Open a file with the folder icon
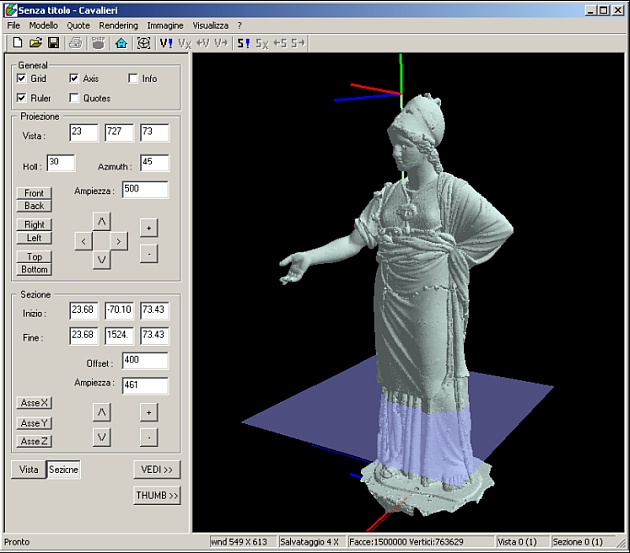Image resolution: width=630 pixels, height=553 pixels. click(x=35, y=43)
